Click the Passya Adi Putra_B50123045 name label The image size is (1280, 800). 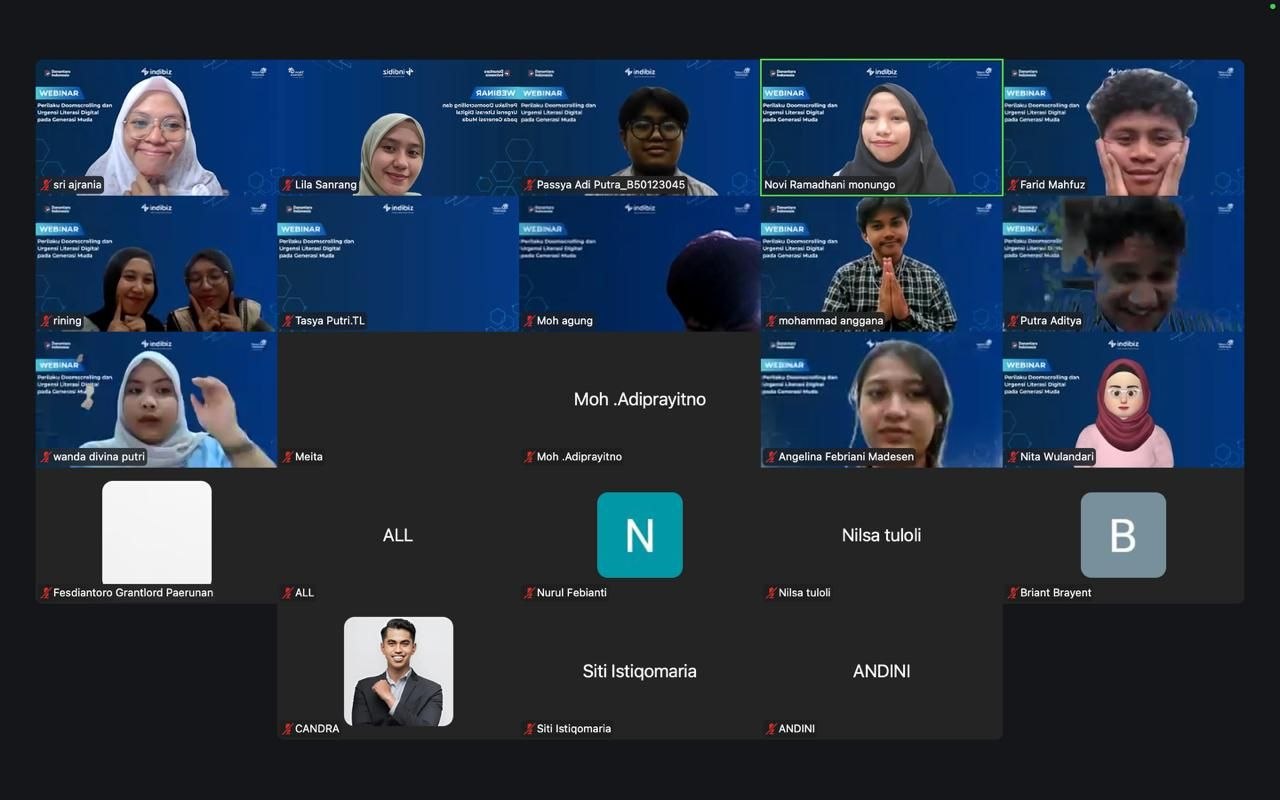coord(610,185)
